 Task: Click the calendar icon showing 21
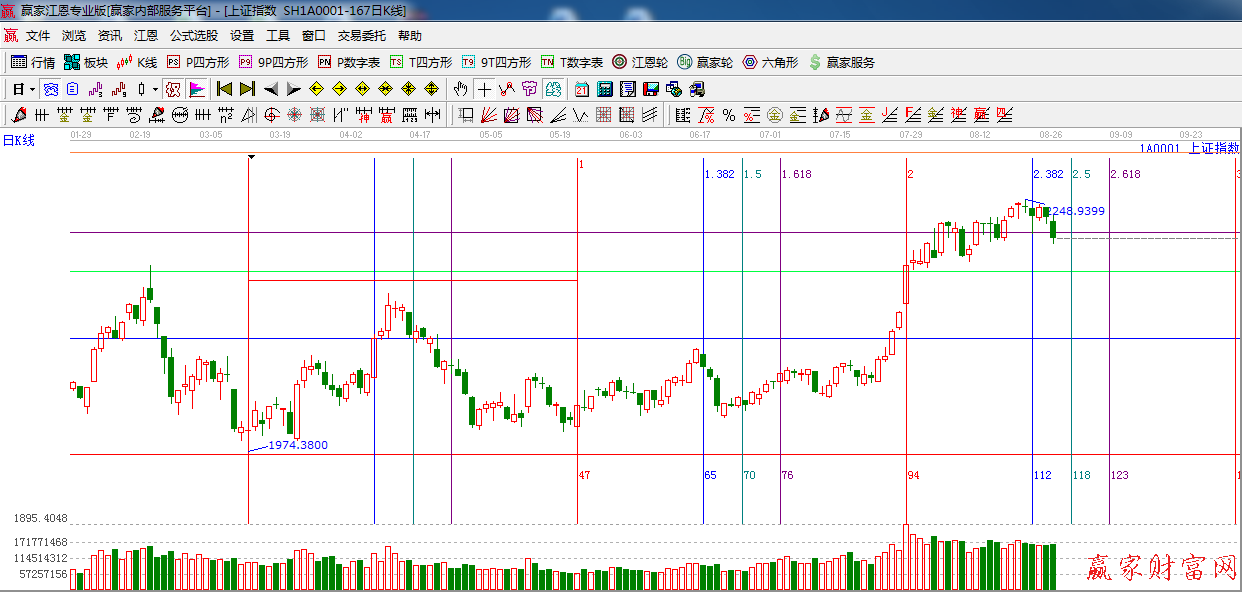[x=581, y=89]
